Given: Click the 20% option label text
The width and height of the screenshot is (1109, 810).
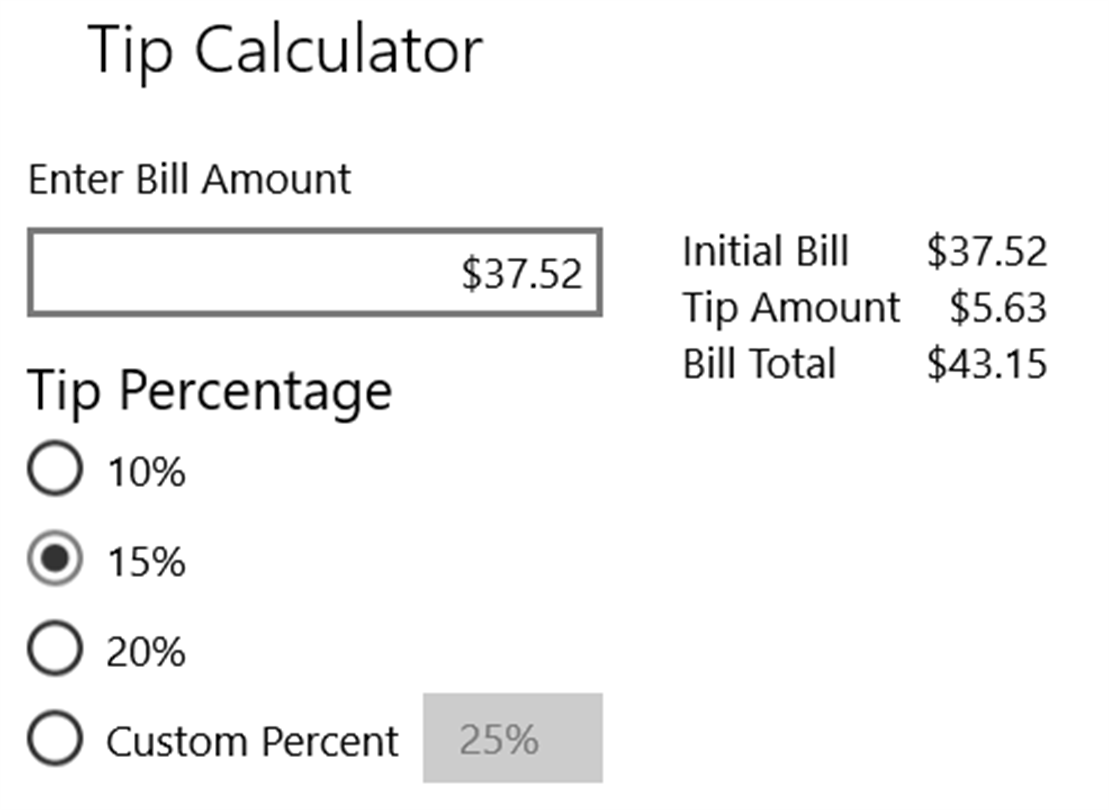Looking at the screenshot, I should pos(146,652).
